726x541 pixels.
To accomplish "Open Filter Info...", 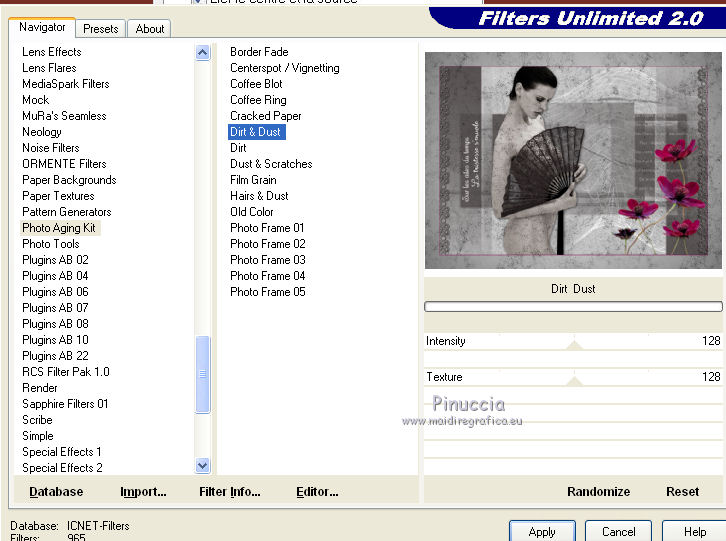I will [x=230, y=491].
